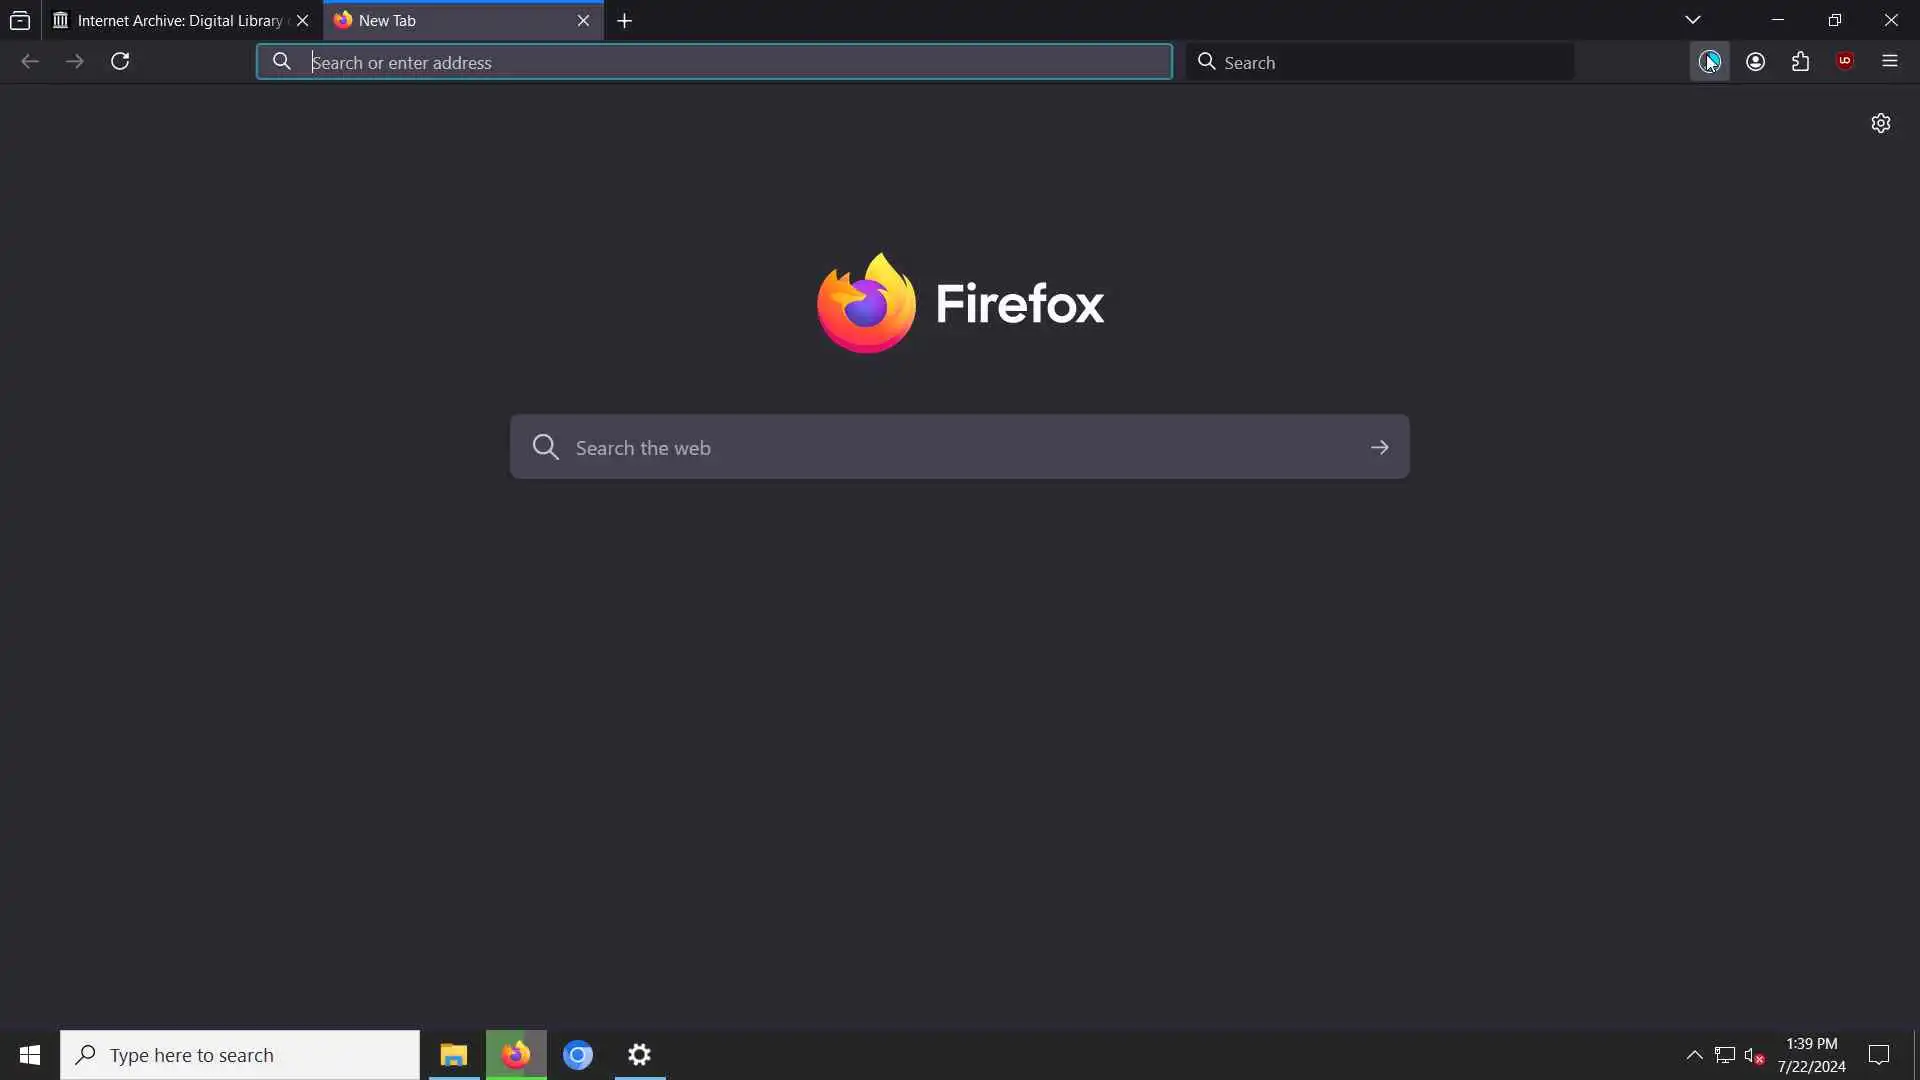Click the highlighted toolbar icon under cursor

(1709, 62)
